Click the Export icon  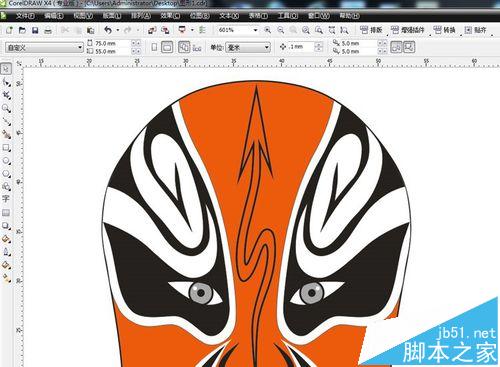coord(165,30)
